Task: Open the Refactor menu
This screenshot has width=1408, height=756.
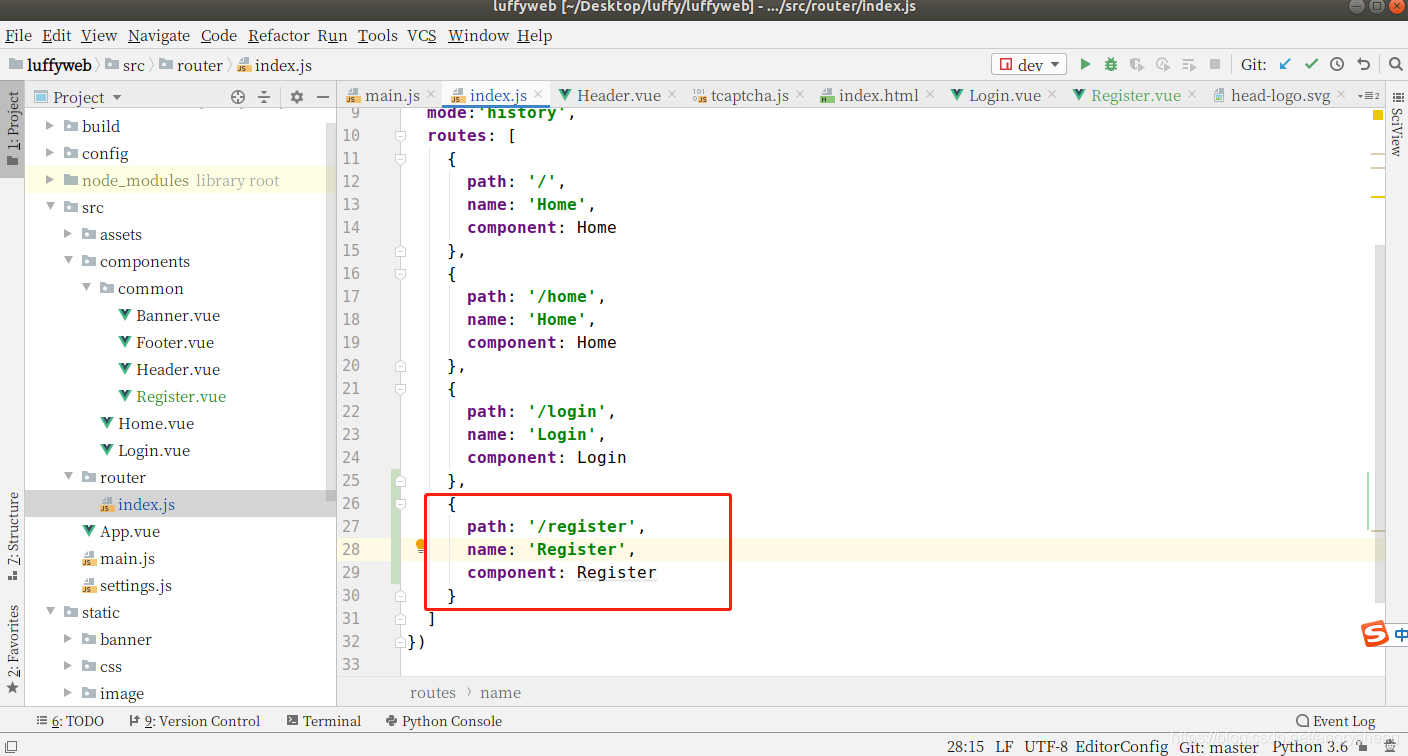Action: [x=279, y=35]
